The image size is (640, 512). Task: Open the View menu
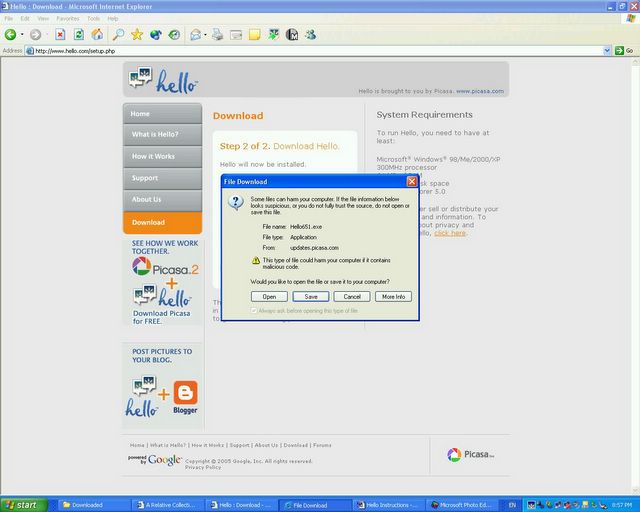click(x=43, y=19)
